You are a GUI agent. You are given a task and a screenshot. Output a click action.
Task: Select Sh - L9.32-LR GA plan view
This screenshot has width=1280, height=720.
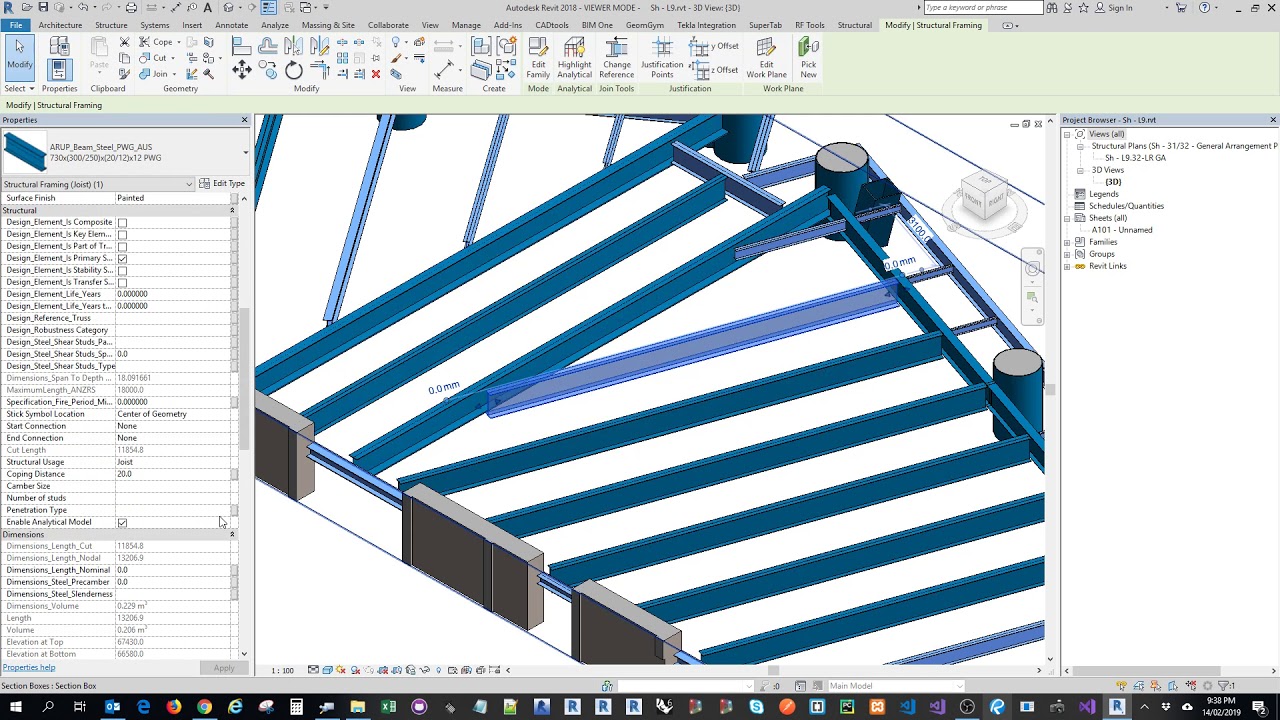click(1135, 158)
